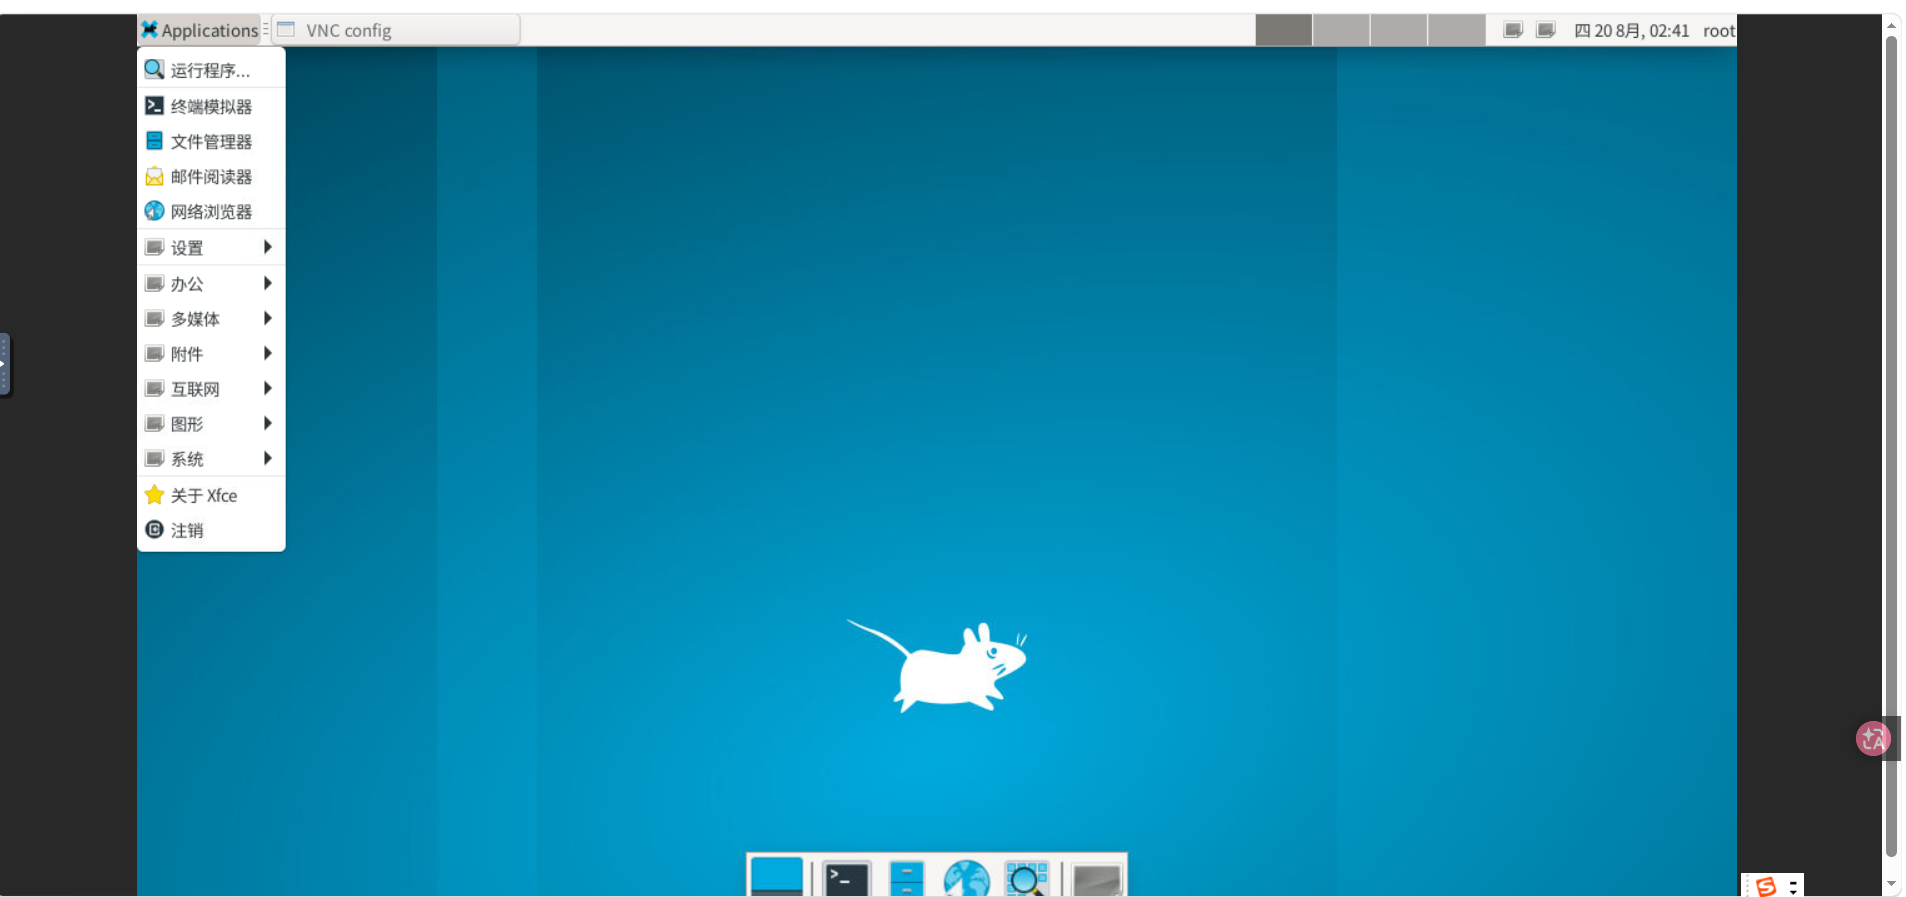Image resolution: width=1906 pixels, height=897 pixels.
Task: Click the Sogou input method icon
Action: (x=1766, y=886)
